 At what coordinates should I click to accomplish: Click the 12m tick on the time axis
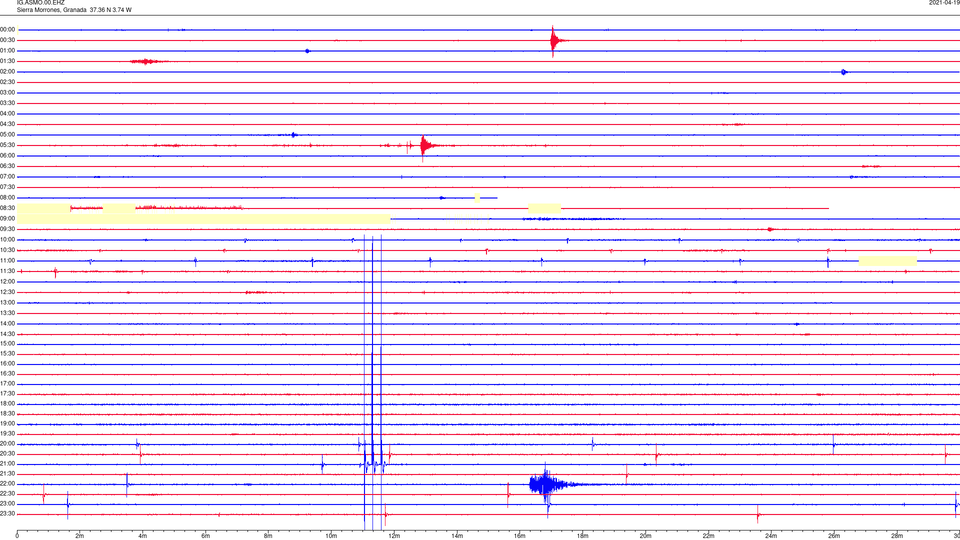pyautogui.click(x=394, y=536)
